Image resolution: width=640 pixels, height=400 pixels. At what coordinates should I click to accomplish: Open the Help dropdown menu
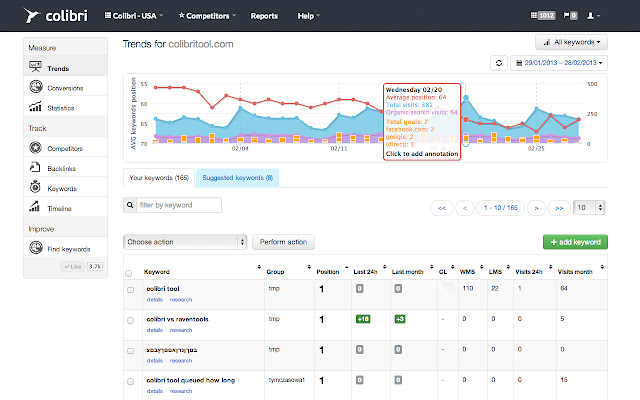click(x=308, y=16)
